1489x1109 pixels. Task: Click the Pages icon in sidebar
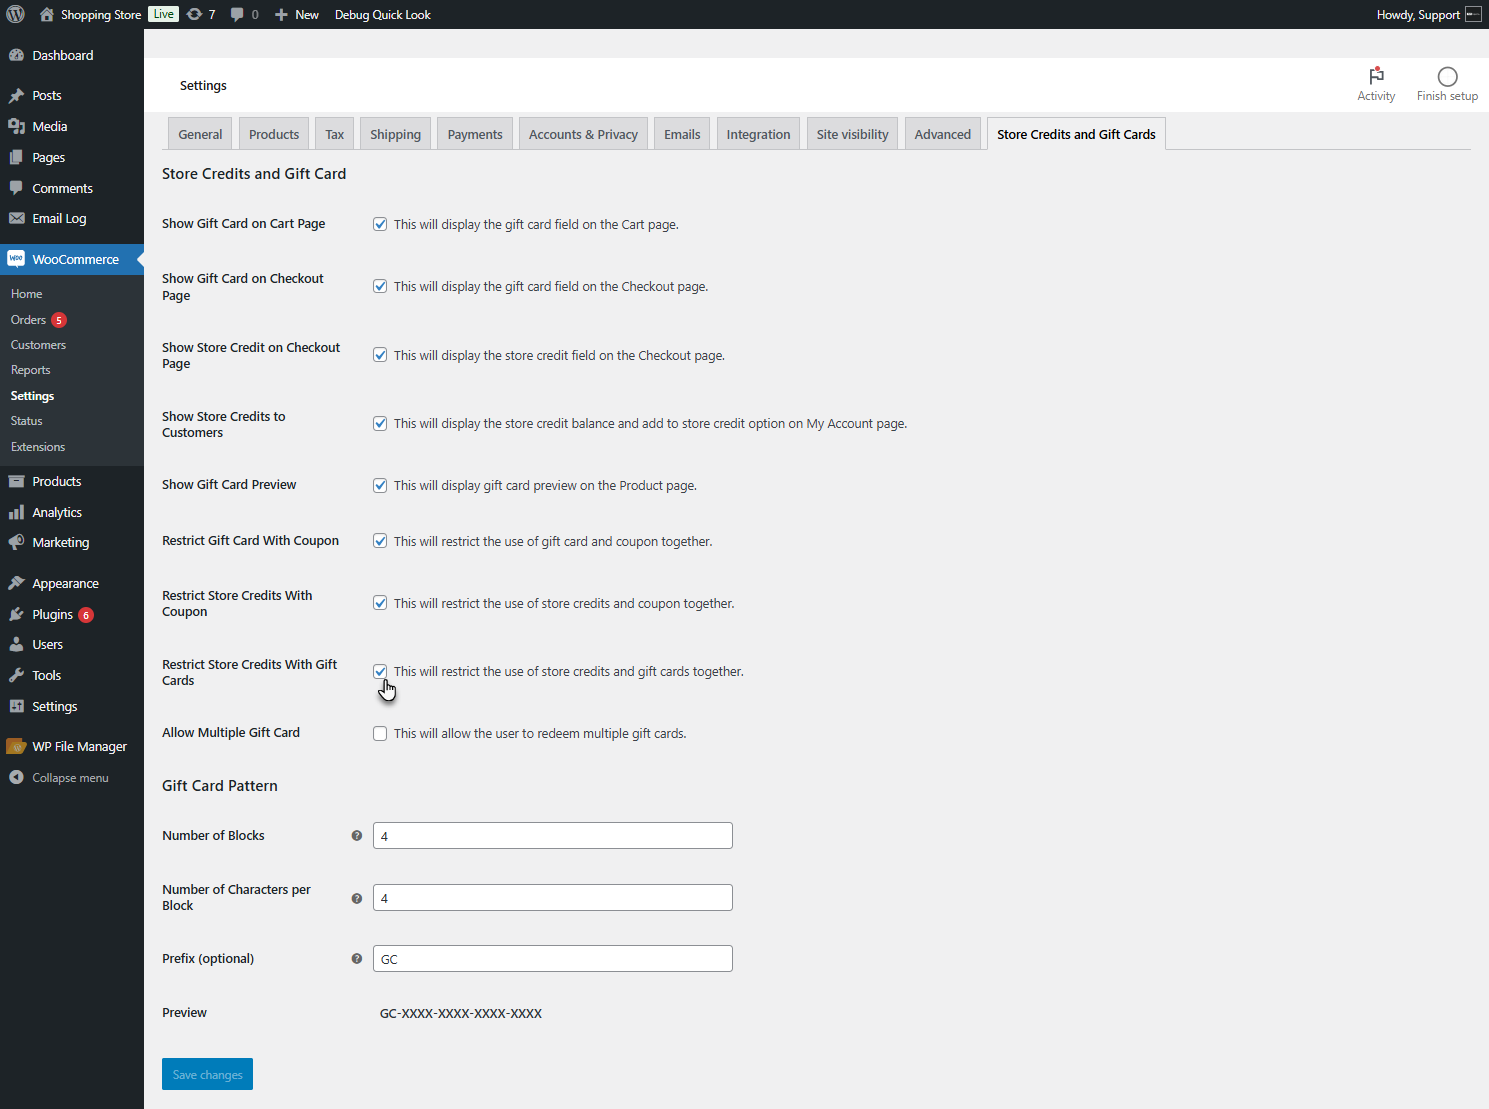pyautogui.click(x=16, y=157)
